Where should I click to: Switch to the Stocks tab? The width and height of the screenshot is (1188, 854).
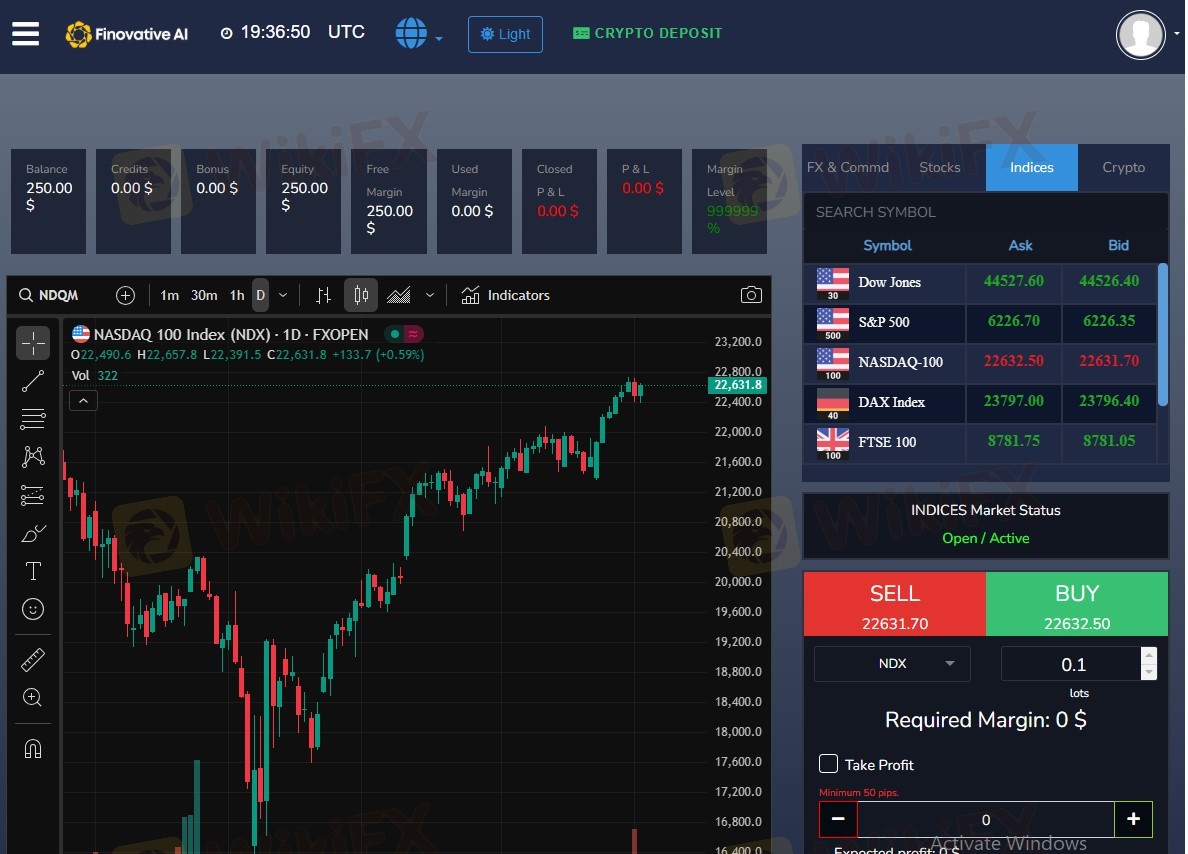coord(939,167)
